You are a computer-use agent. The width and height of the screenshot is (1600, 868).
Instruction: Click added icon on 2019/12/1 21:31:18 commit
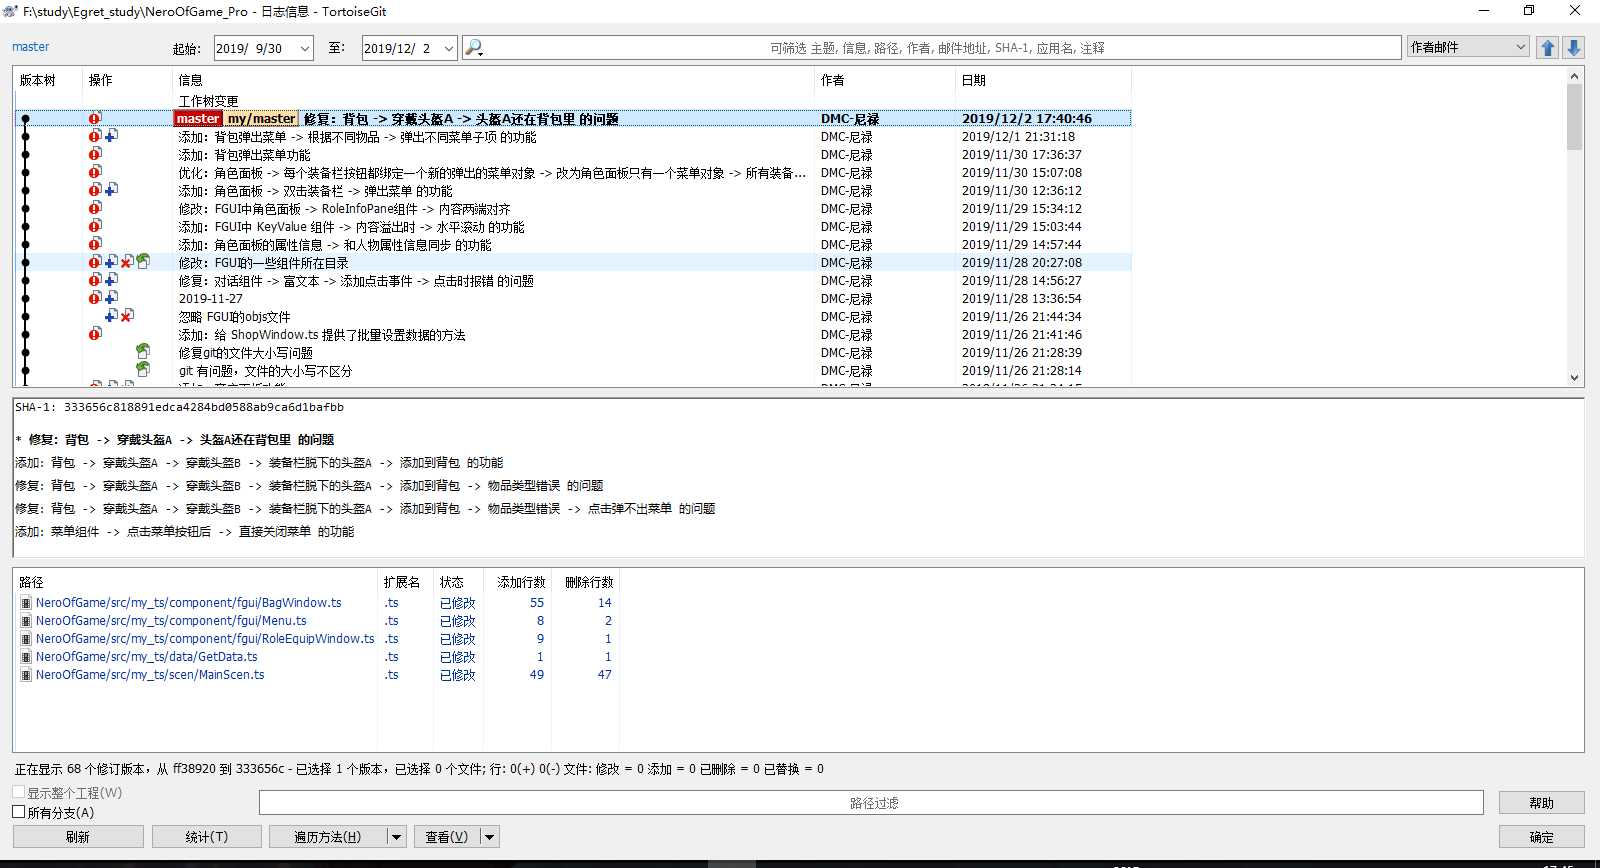111,136
